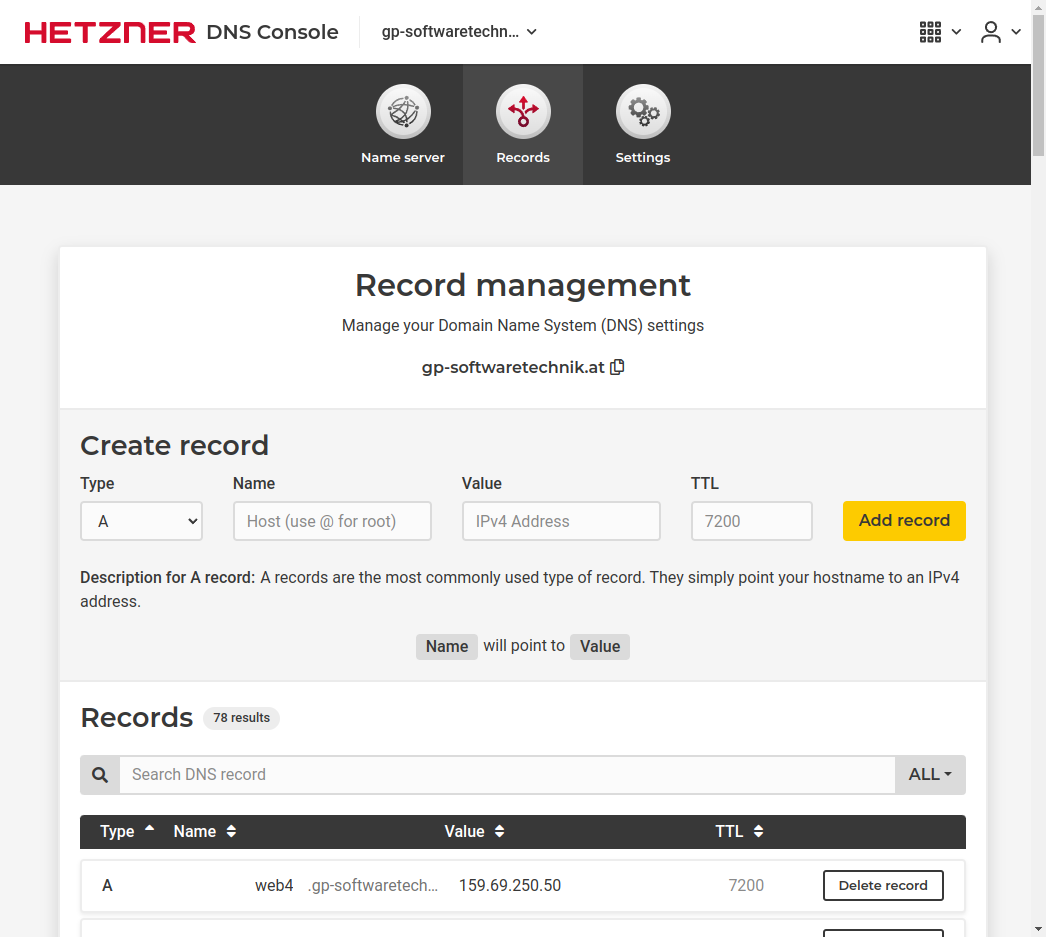The image size is (1046, 937).
Task: Sort records by Value column
Action: click(x=474, y=831)
